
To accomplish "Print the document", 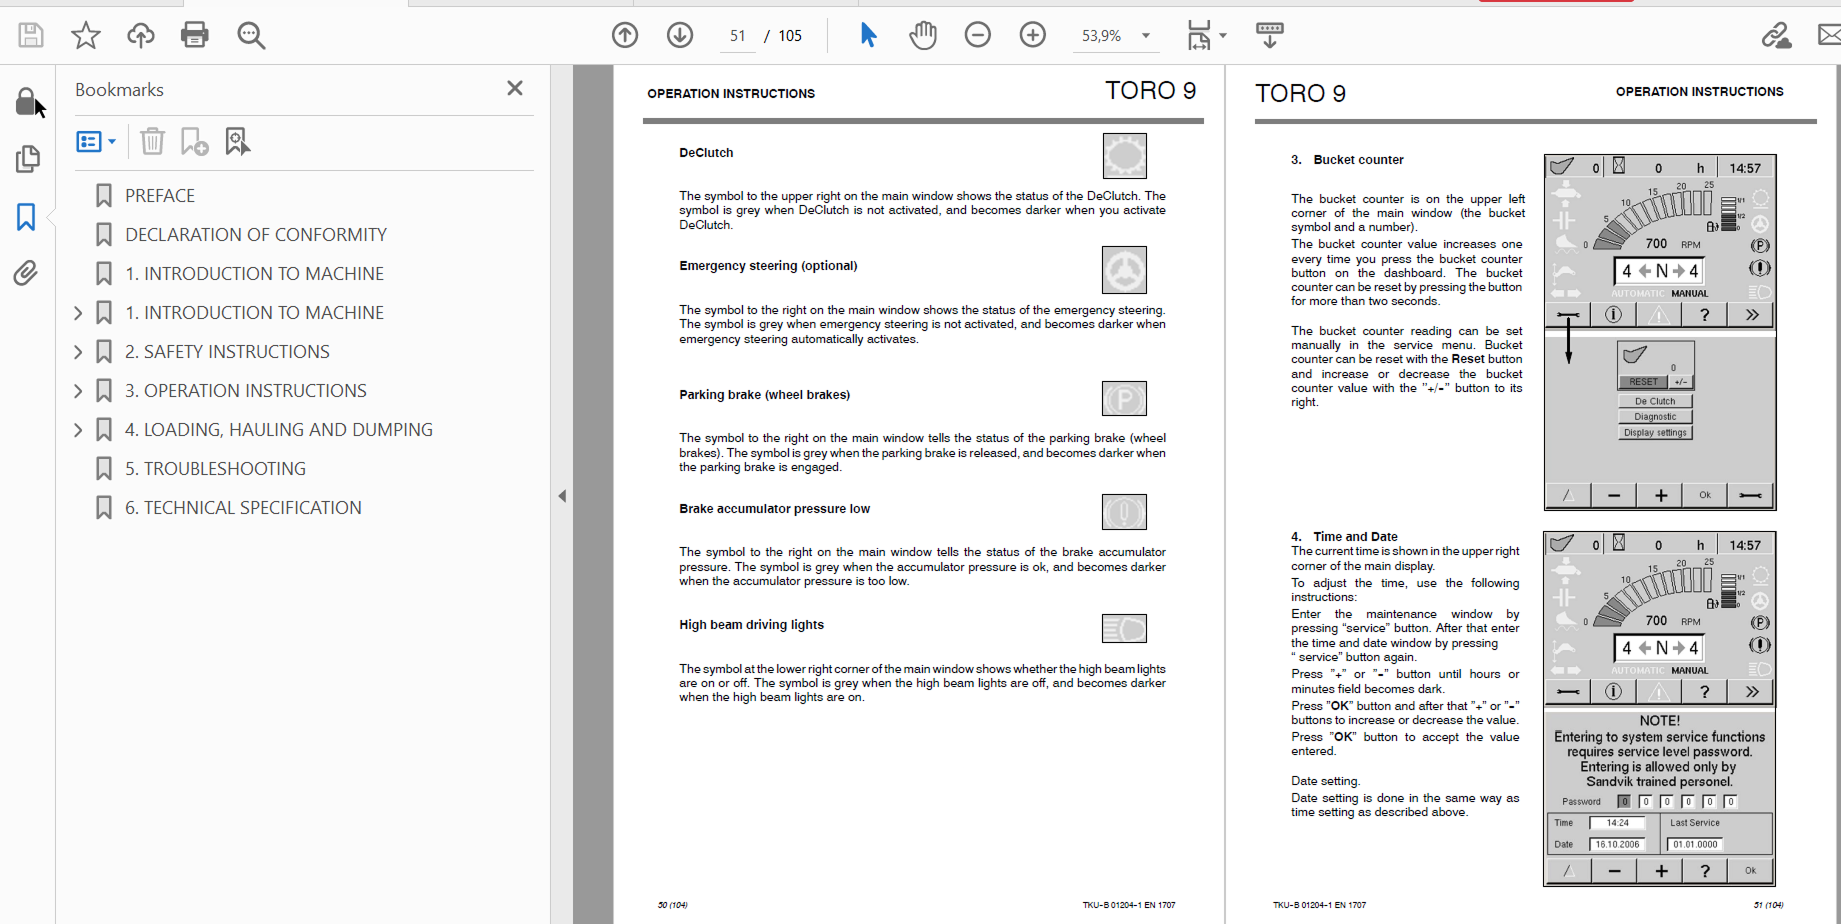I will pyautogui.click(x=195, y=35).
